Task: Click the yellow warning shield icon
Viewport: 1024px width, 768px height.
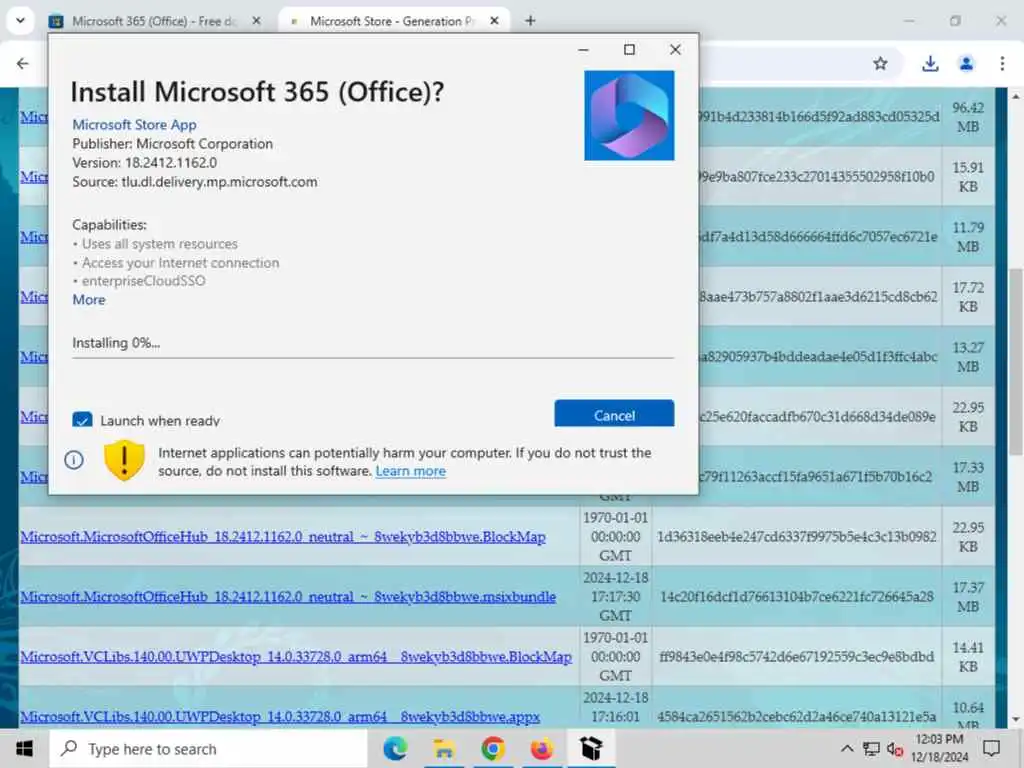Action: pyautogui.click(x=124, y=460)
